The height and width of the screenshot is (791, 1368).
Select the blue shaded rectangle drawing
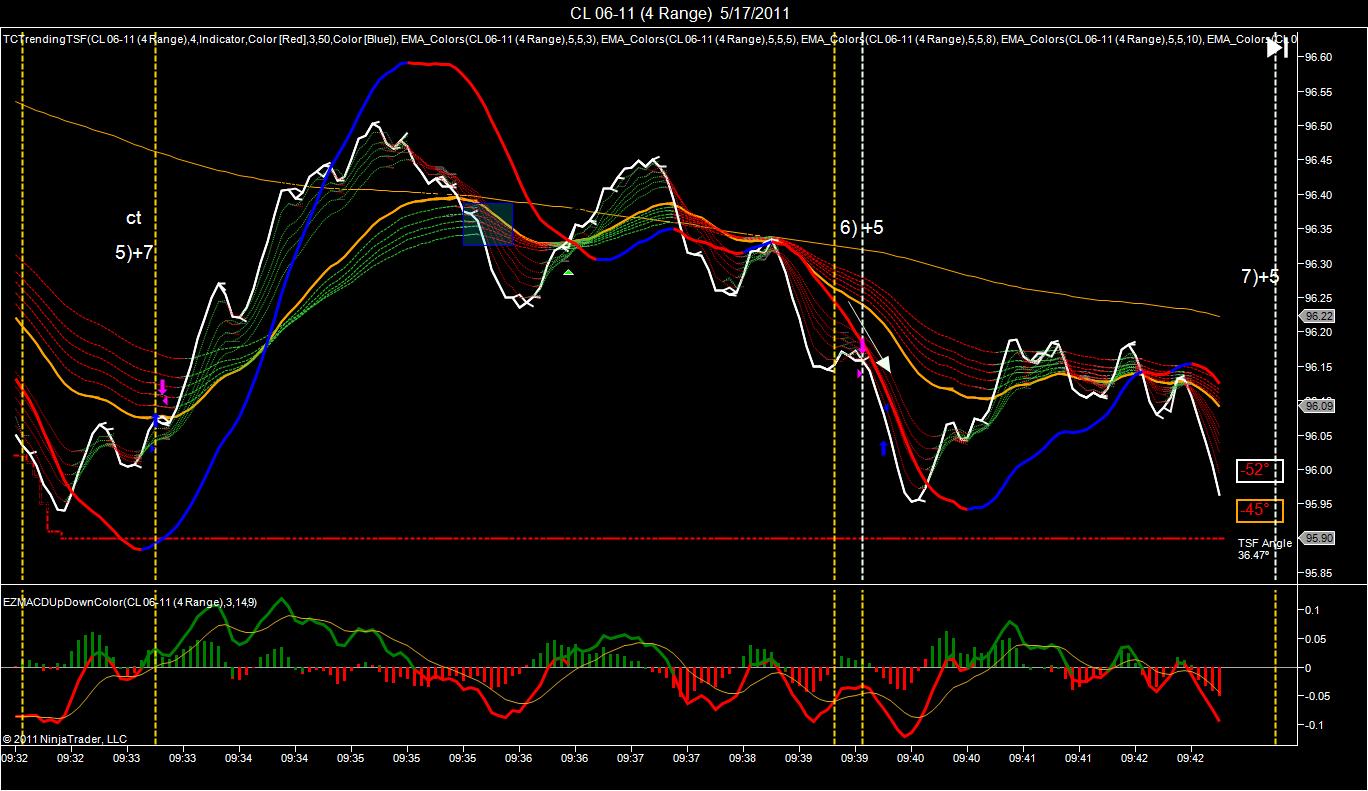point(488,224)
